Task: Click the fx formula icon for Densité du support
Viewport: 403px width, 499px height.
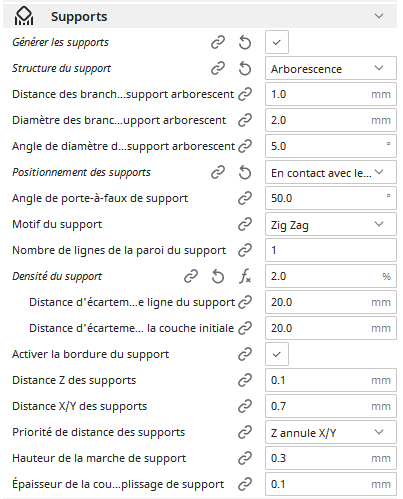Action: [x=245, y=277]
